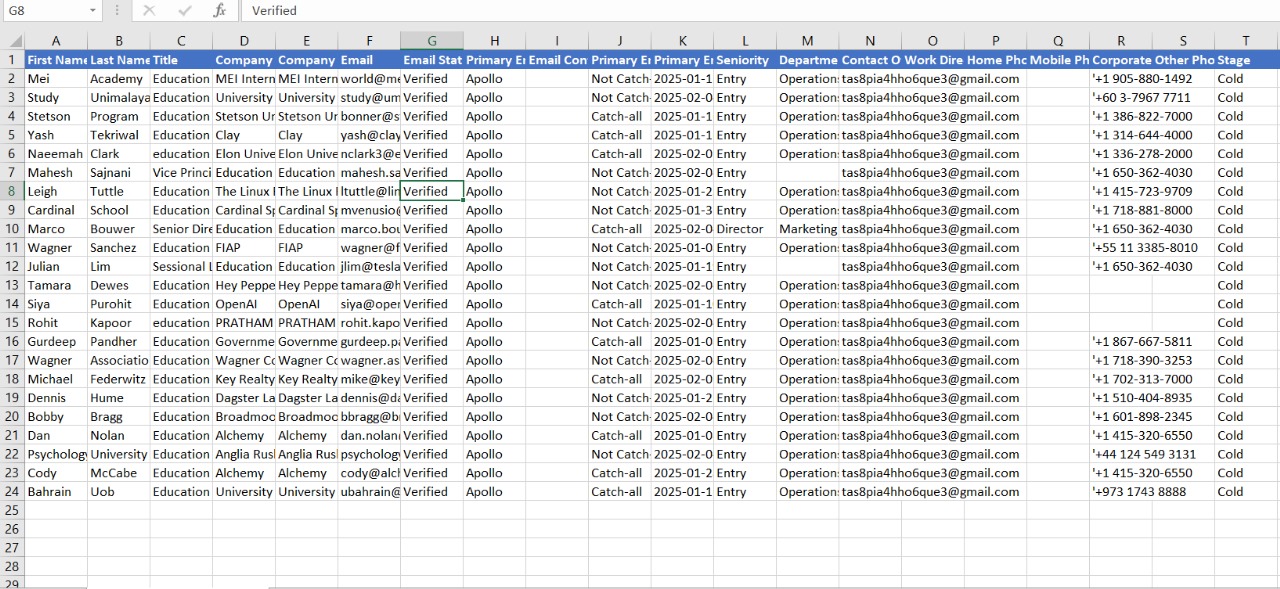1280x589 pixels.
Task: Click the formula bar text containing Verified
Action: [274, 10]
